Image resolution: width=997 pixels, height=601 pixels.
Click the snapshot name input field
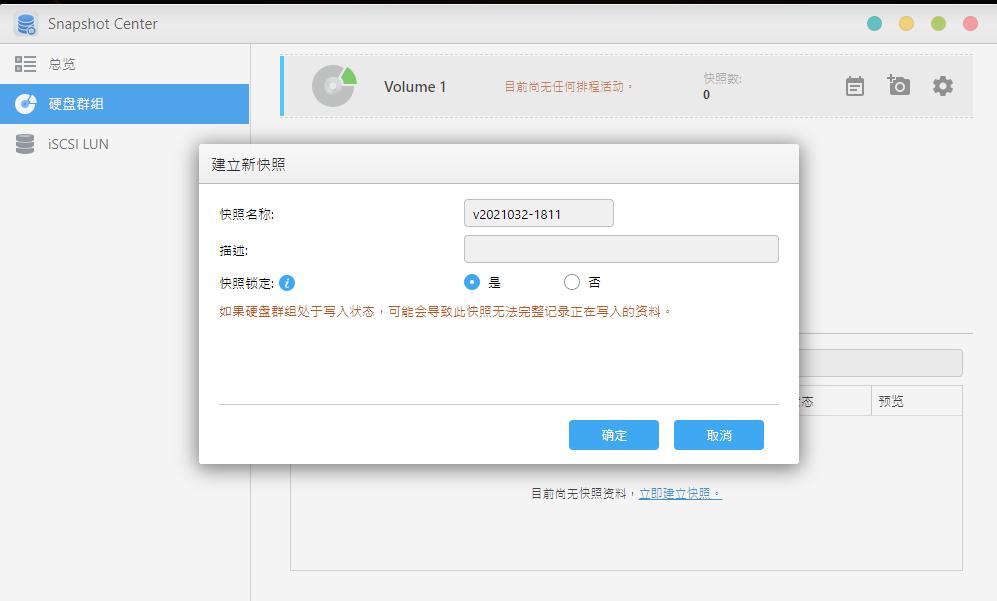536,212
